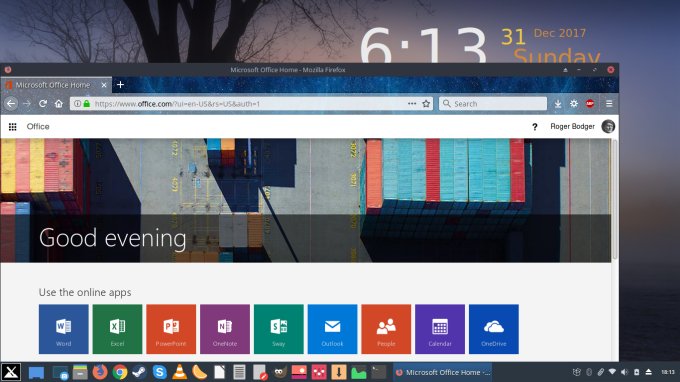Click the show desktop taskbar icon
The height and width of the screenshot is (382, 680).
tap(36, 372)
